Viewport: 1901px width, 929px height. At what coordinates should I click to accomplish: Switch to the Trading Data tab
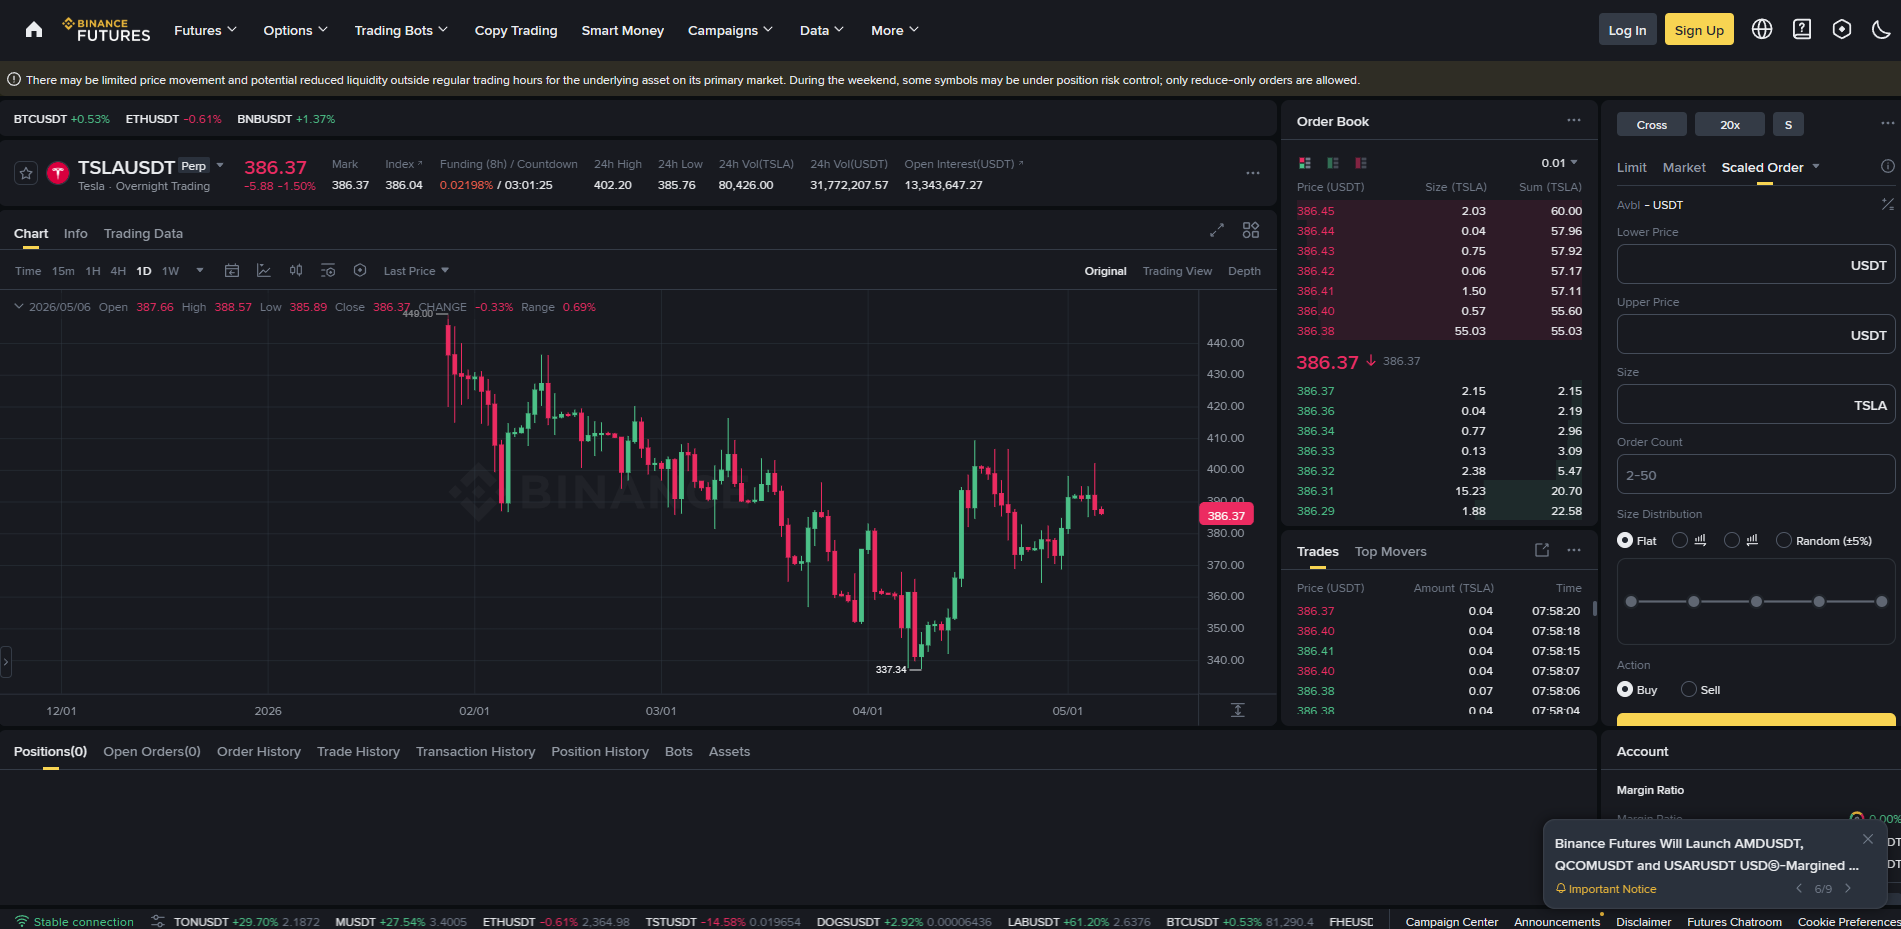click(143, 233)
